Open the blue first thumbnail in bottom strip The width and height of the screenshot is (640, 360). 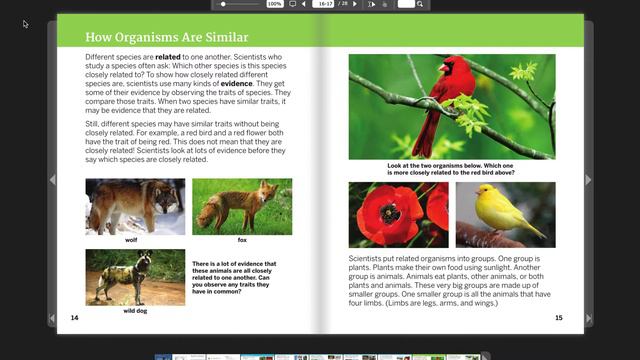163,358
